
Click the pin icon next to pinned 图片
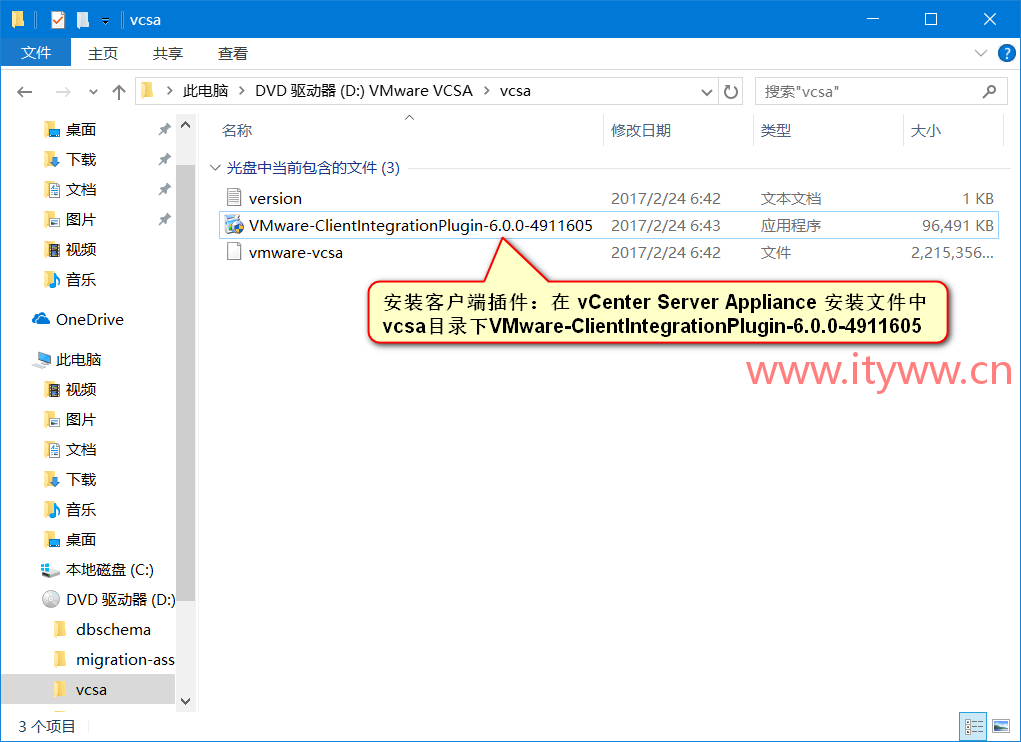(x=164, y=219)
